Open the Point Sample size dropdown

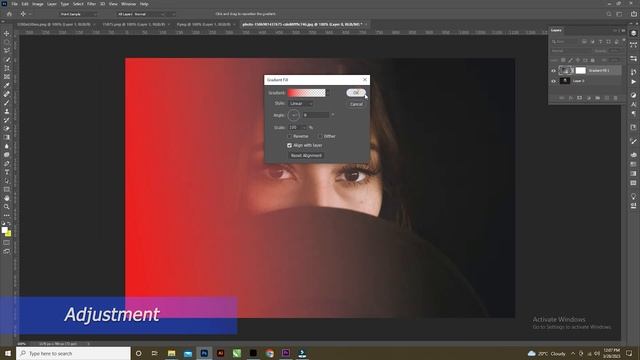(78, 14)
